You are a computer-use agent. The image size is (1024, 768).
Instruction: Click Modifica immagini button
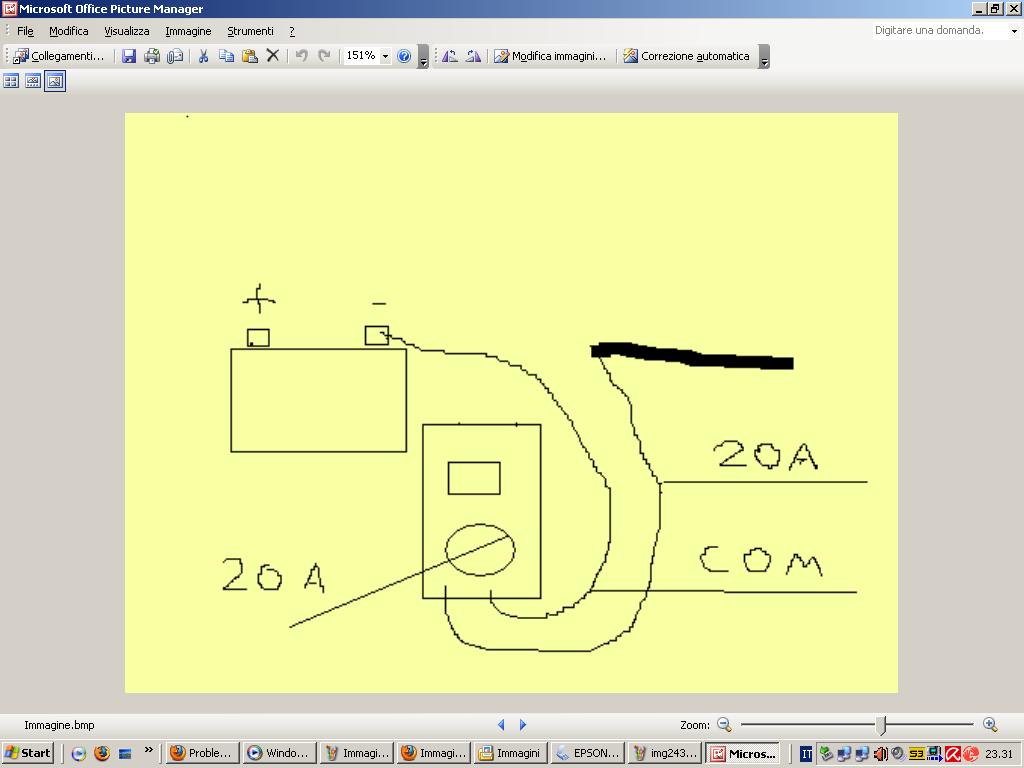tap(550, 56)
